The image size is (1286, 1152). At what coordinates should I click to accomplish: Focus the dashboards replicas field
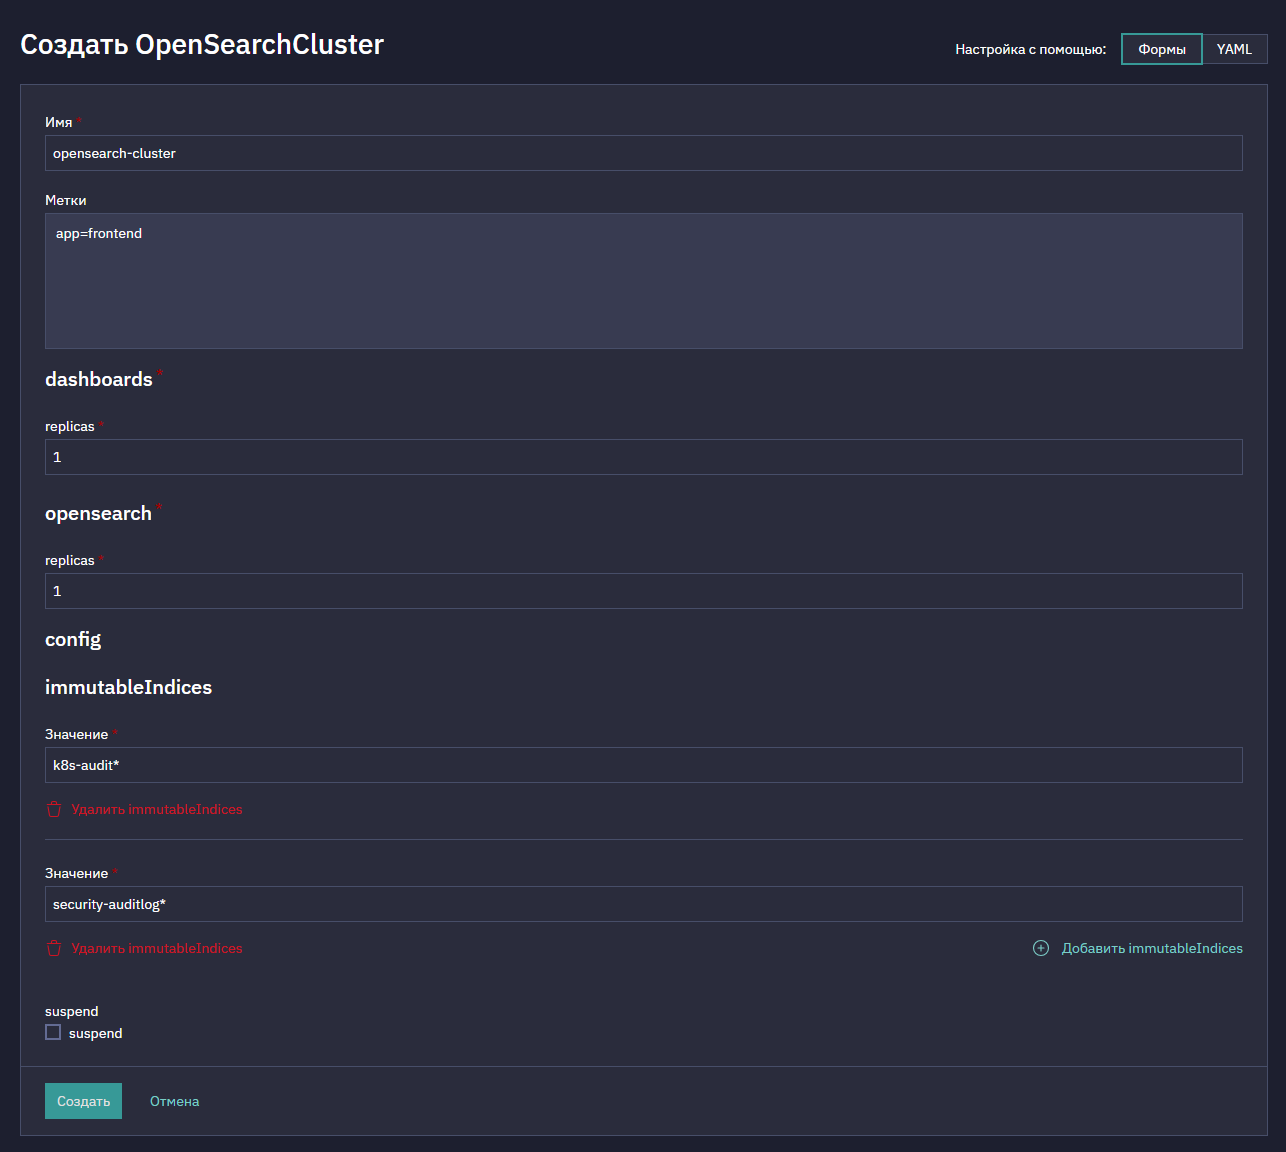[644, 457]
